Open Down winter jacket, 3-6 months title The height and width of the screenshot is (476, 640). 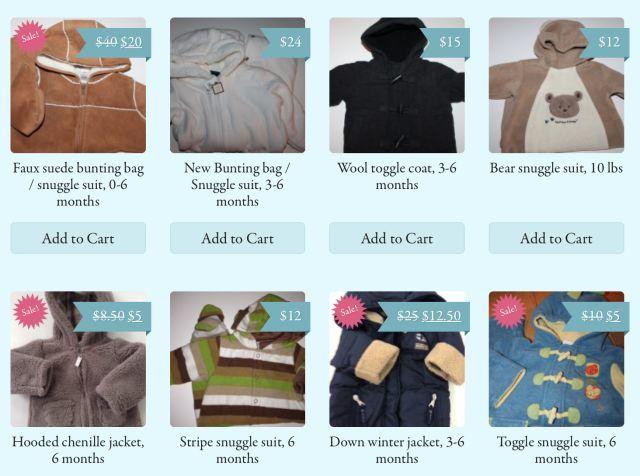coord(397,450)
